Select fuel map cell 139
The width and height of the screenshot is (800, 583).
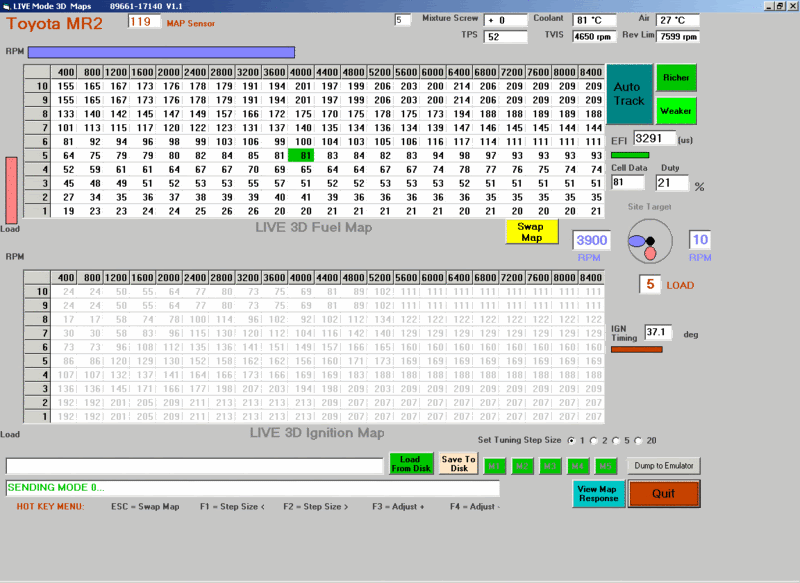pos(433,128)
